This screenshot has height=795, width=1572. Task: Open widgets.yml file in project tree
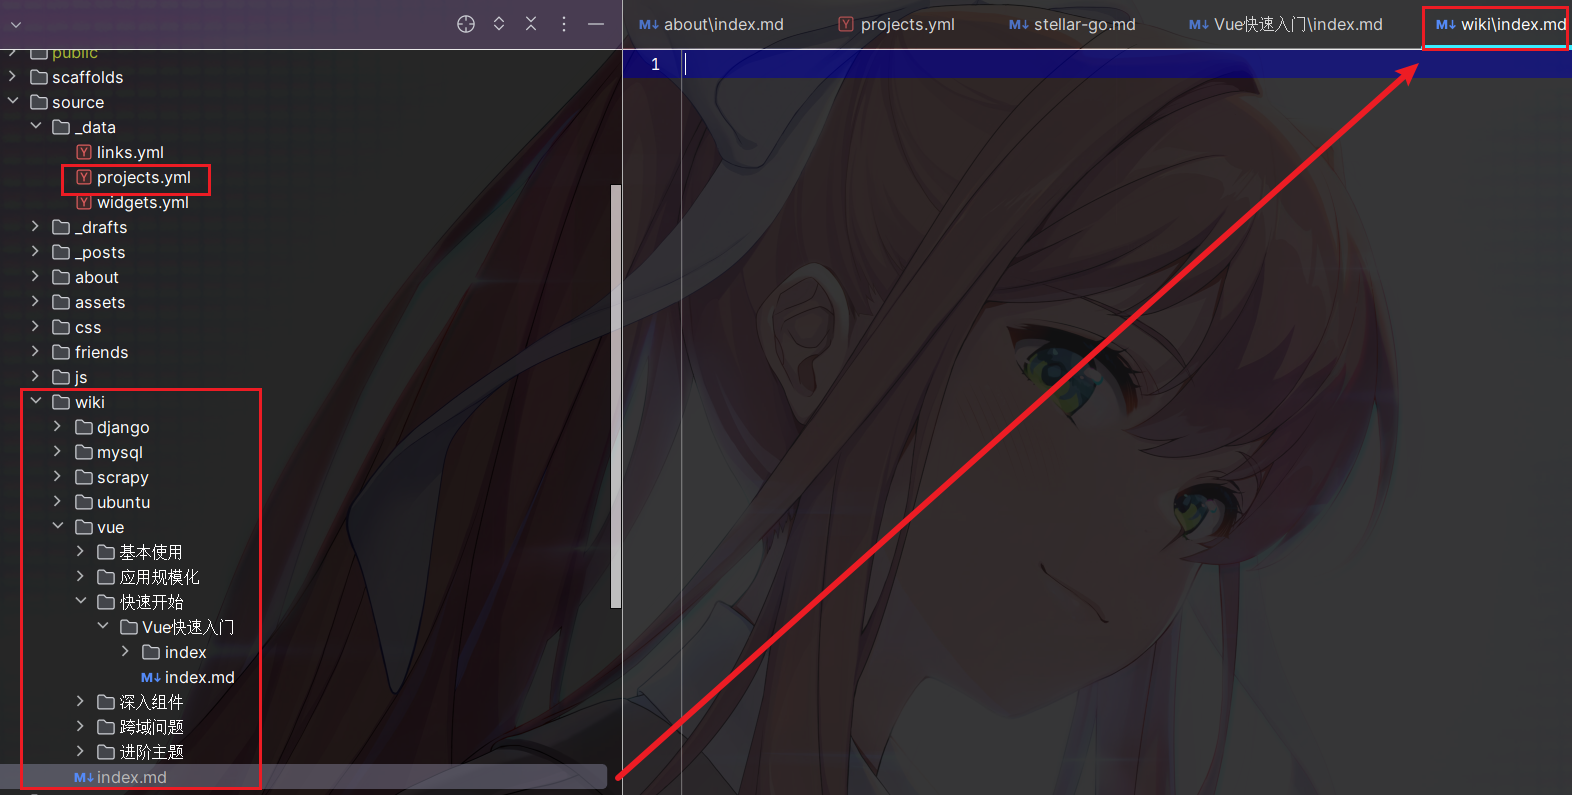point(142,202)
